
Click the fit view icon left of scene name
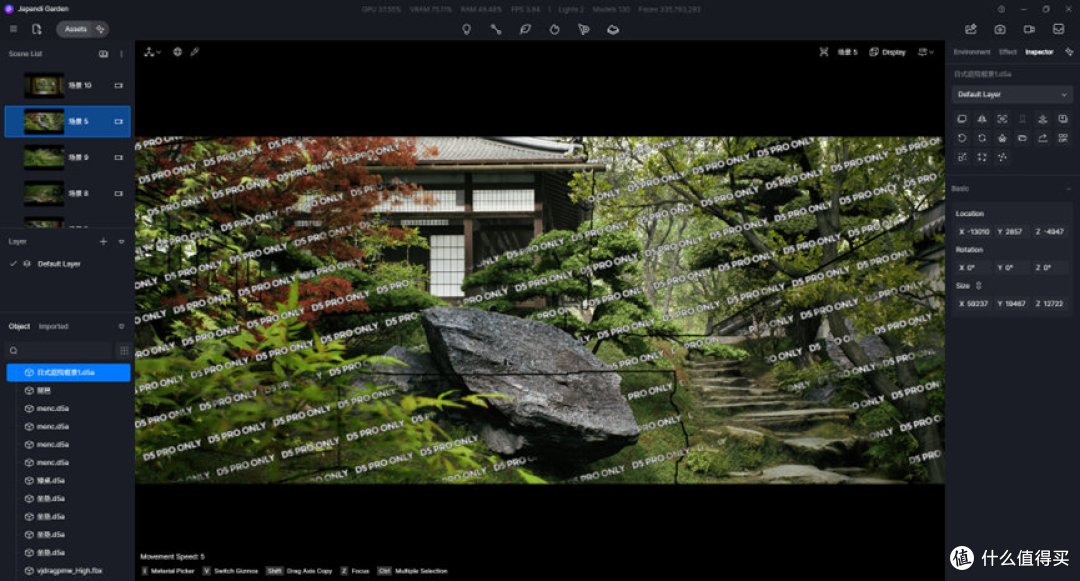824,52
